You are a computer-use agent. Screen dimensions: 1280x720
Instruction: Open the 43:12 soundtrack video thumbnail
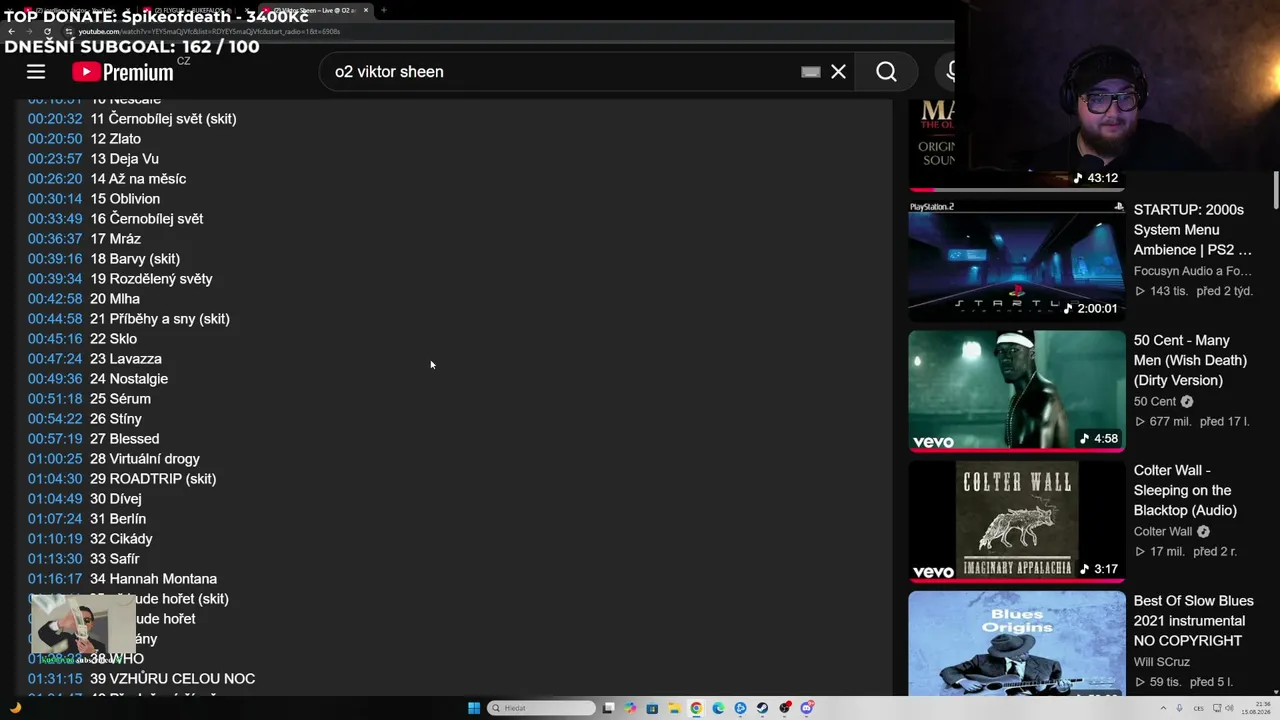[1016, 145]
